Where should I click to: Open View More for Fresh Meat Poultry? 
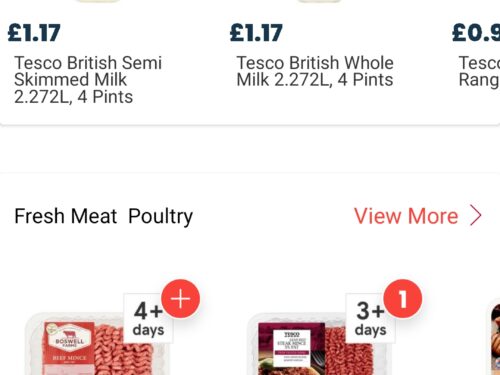tap(418, 216)
